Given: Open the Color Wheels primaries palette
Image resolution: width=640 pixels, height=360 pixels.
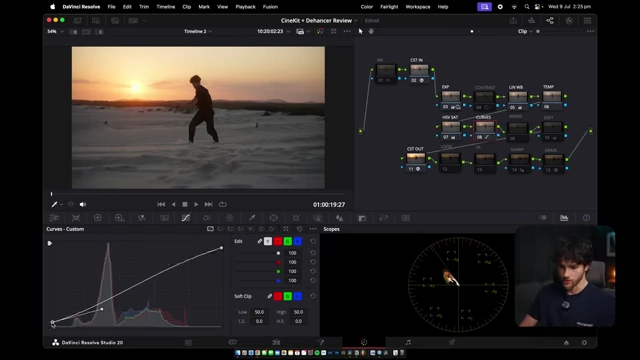Looking at the screenshot, I should click(x=98, y=218).
